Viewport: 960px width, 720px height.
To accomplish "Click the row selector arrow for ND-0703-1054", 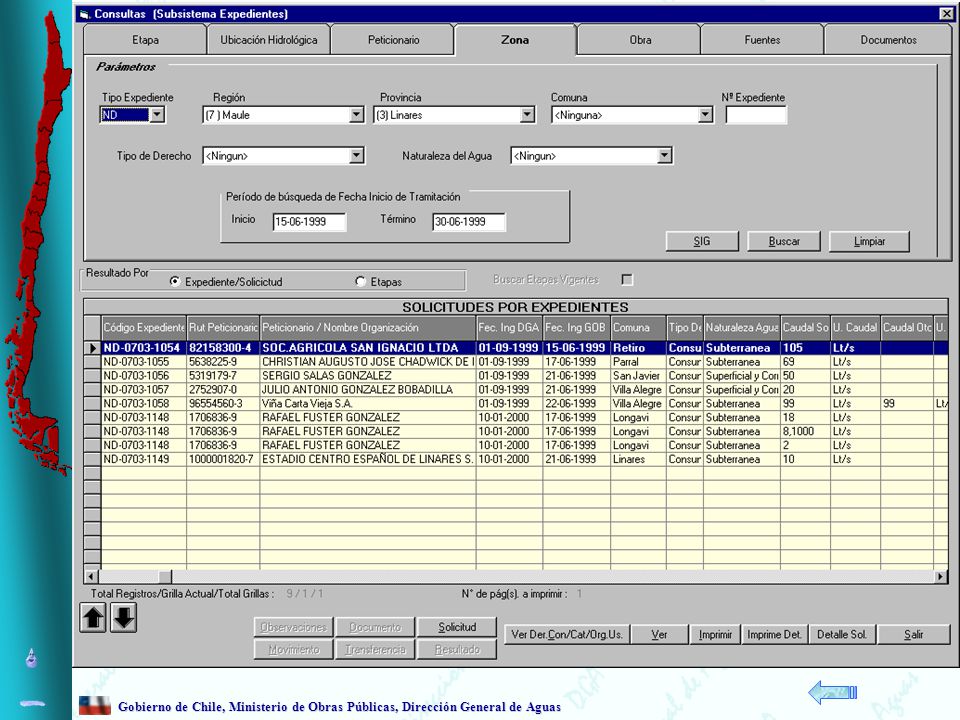I will pos(92,348).
